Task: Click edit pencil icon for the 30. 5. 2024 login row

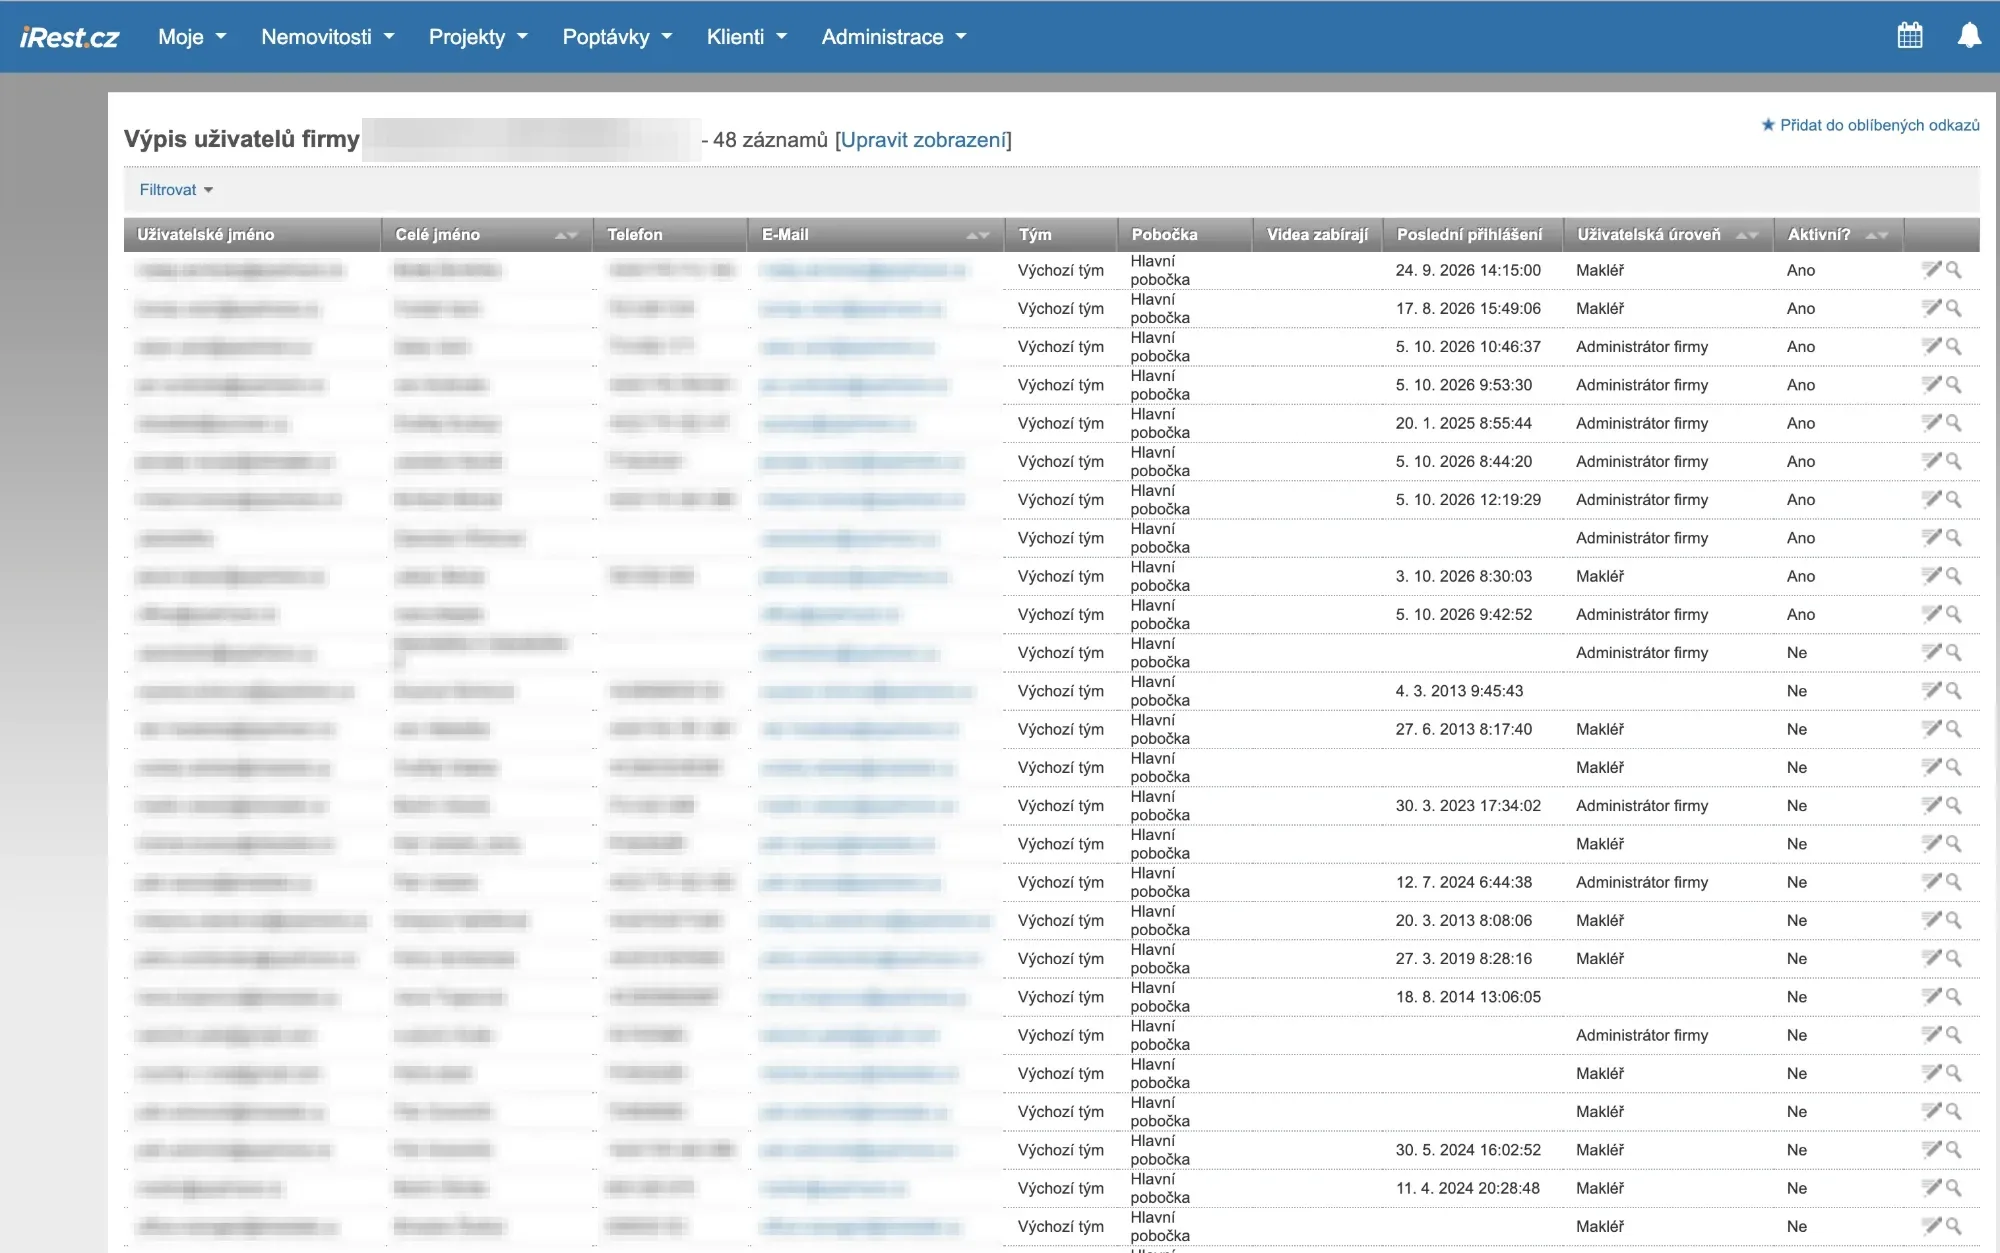Action: 1931,1150
